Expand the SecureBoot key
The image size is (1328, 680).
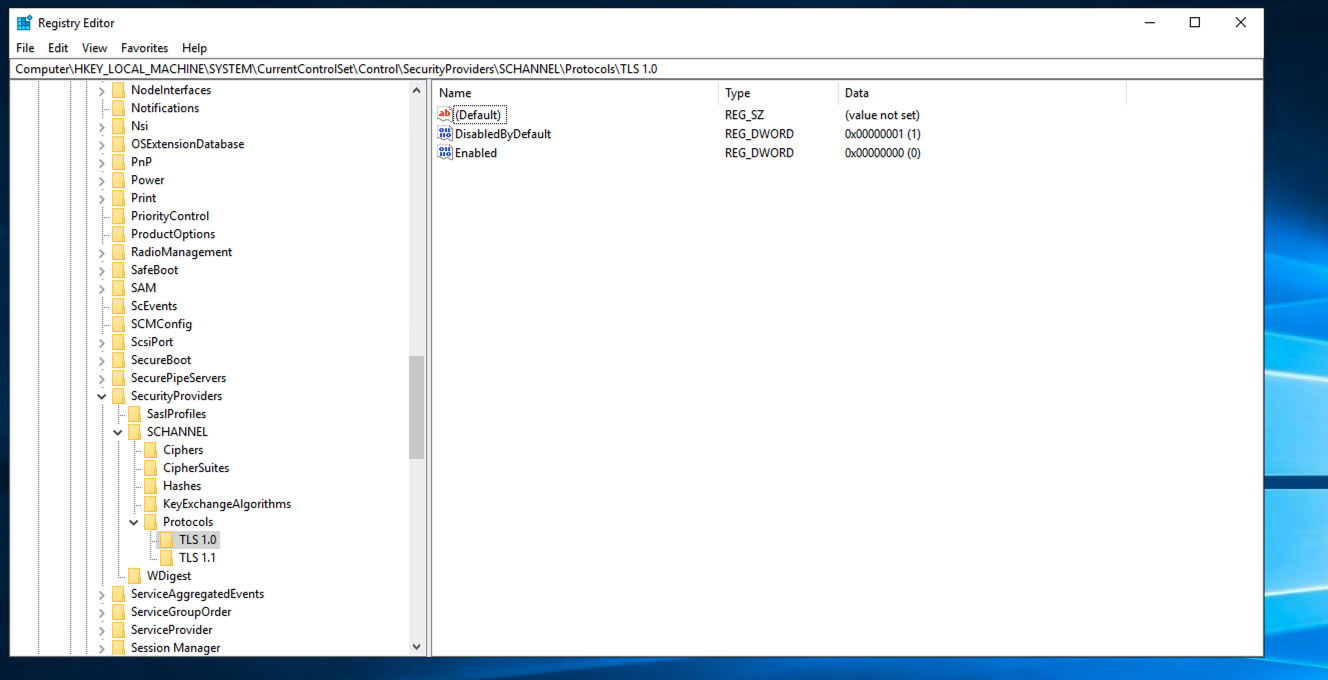point(102,361)
